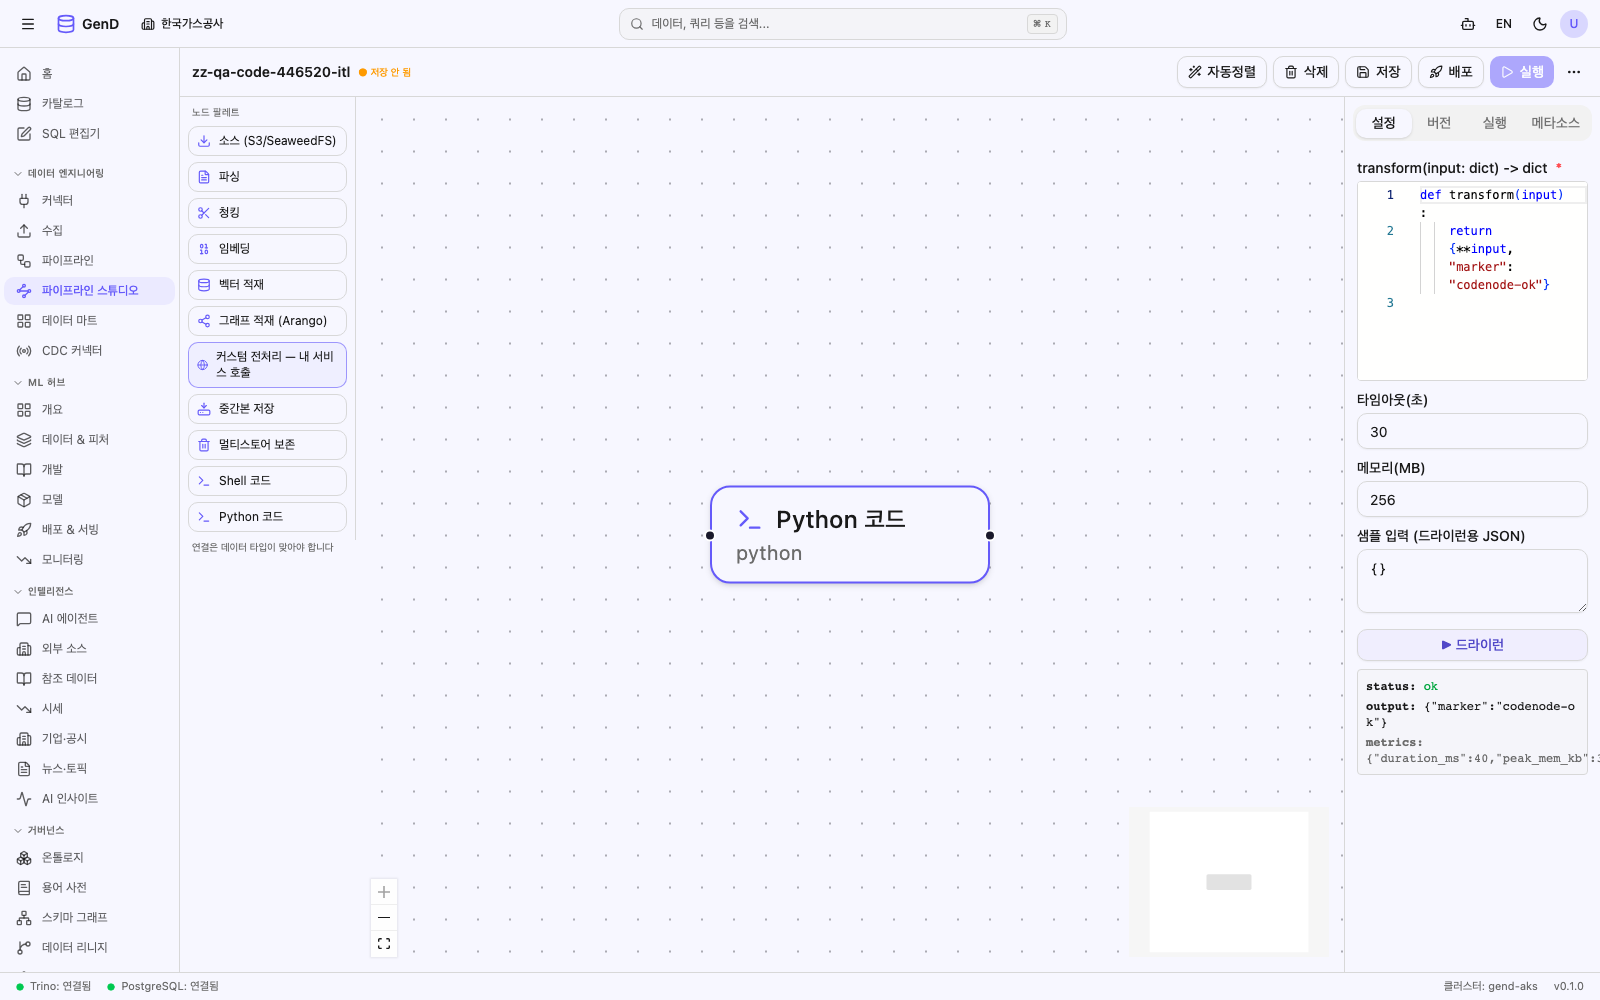Click the search field for data and queries
Viewport: 1600px width, 1000px height.
point(842,24)
